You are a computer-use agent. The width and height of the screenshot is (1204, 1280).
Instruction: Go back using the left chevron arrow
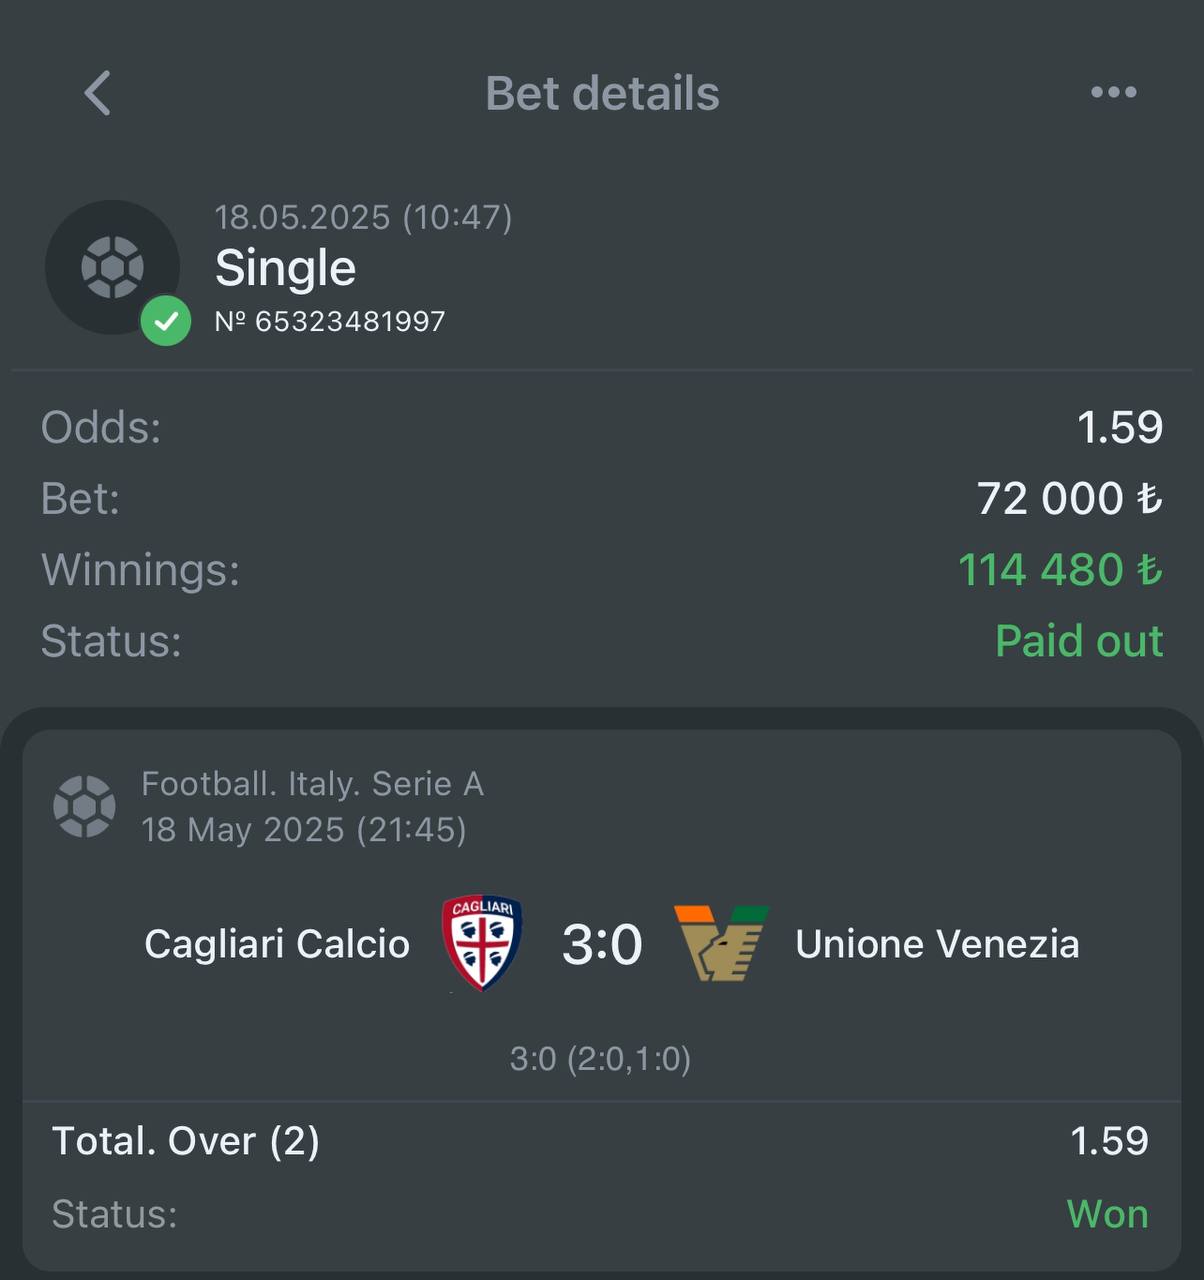coord(97,93)
